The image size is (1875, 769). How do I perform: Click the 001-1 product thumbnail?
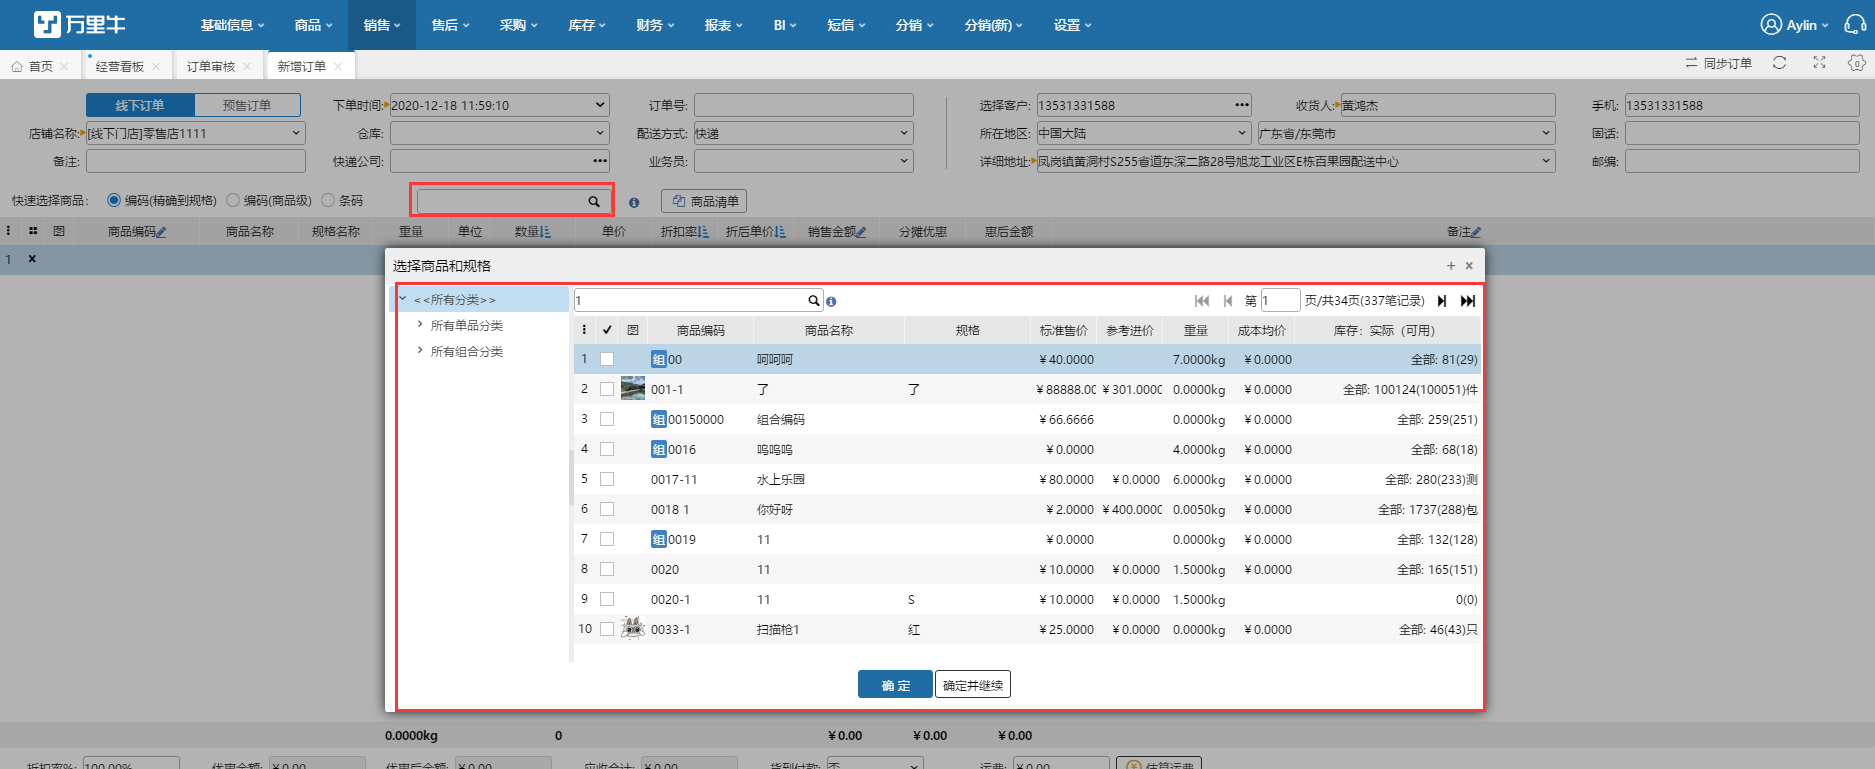tap(633, 389)
